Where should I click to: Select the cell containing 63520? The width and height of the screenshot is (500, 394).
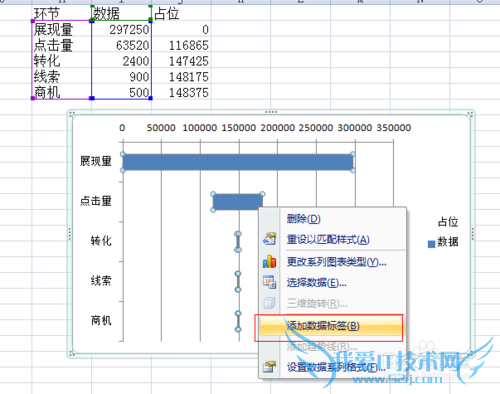pos(121,45)
